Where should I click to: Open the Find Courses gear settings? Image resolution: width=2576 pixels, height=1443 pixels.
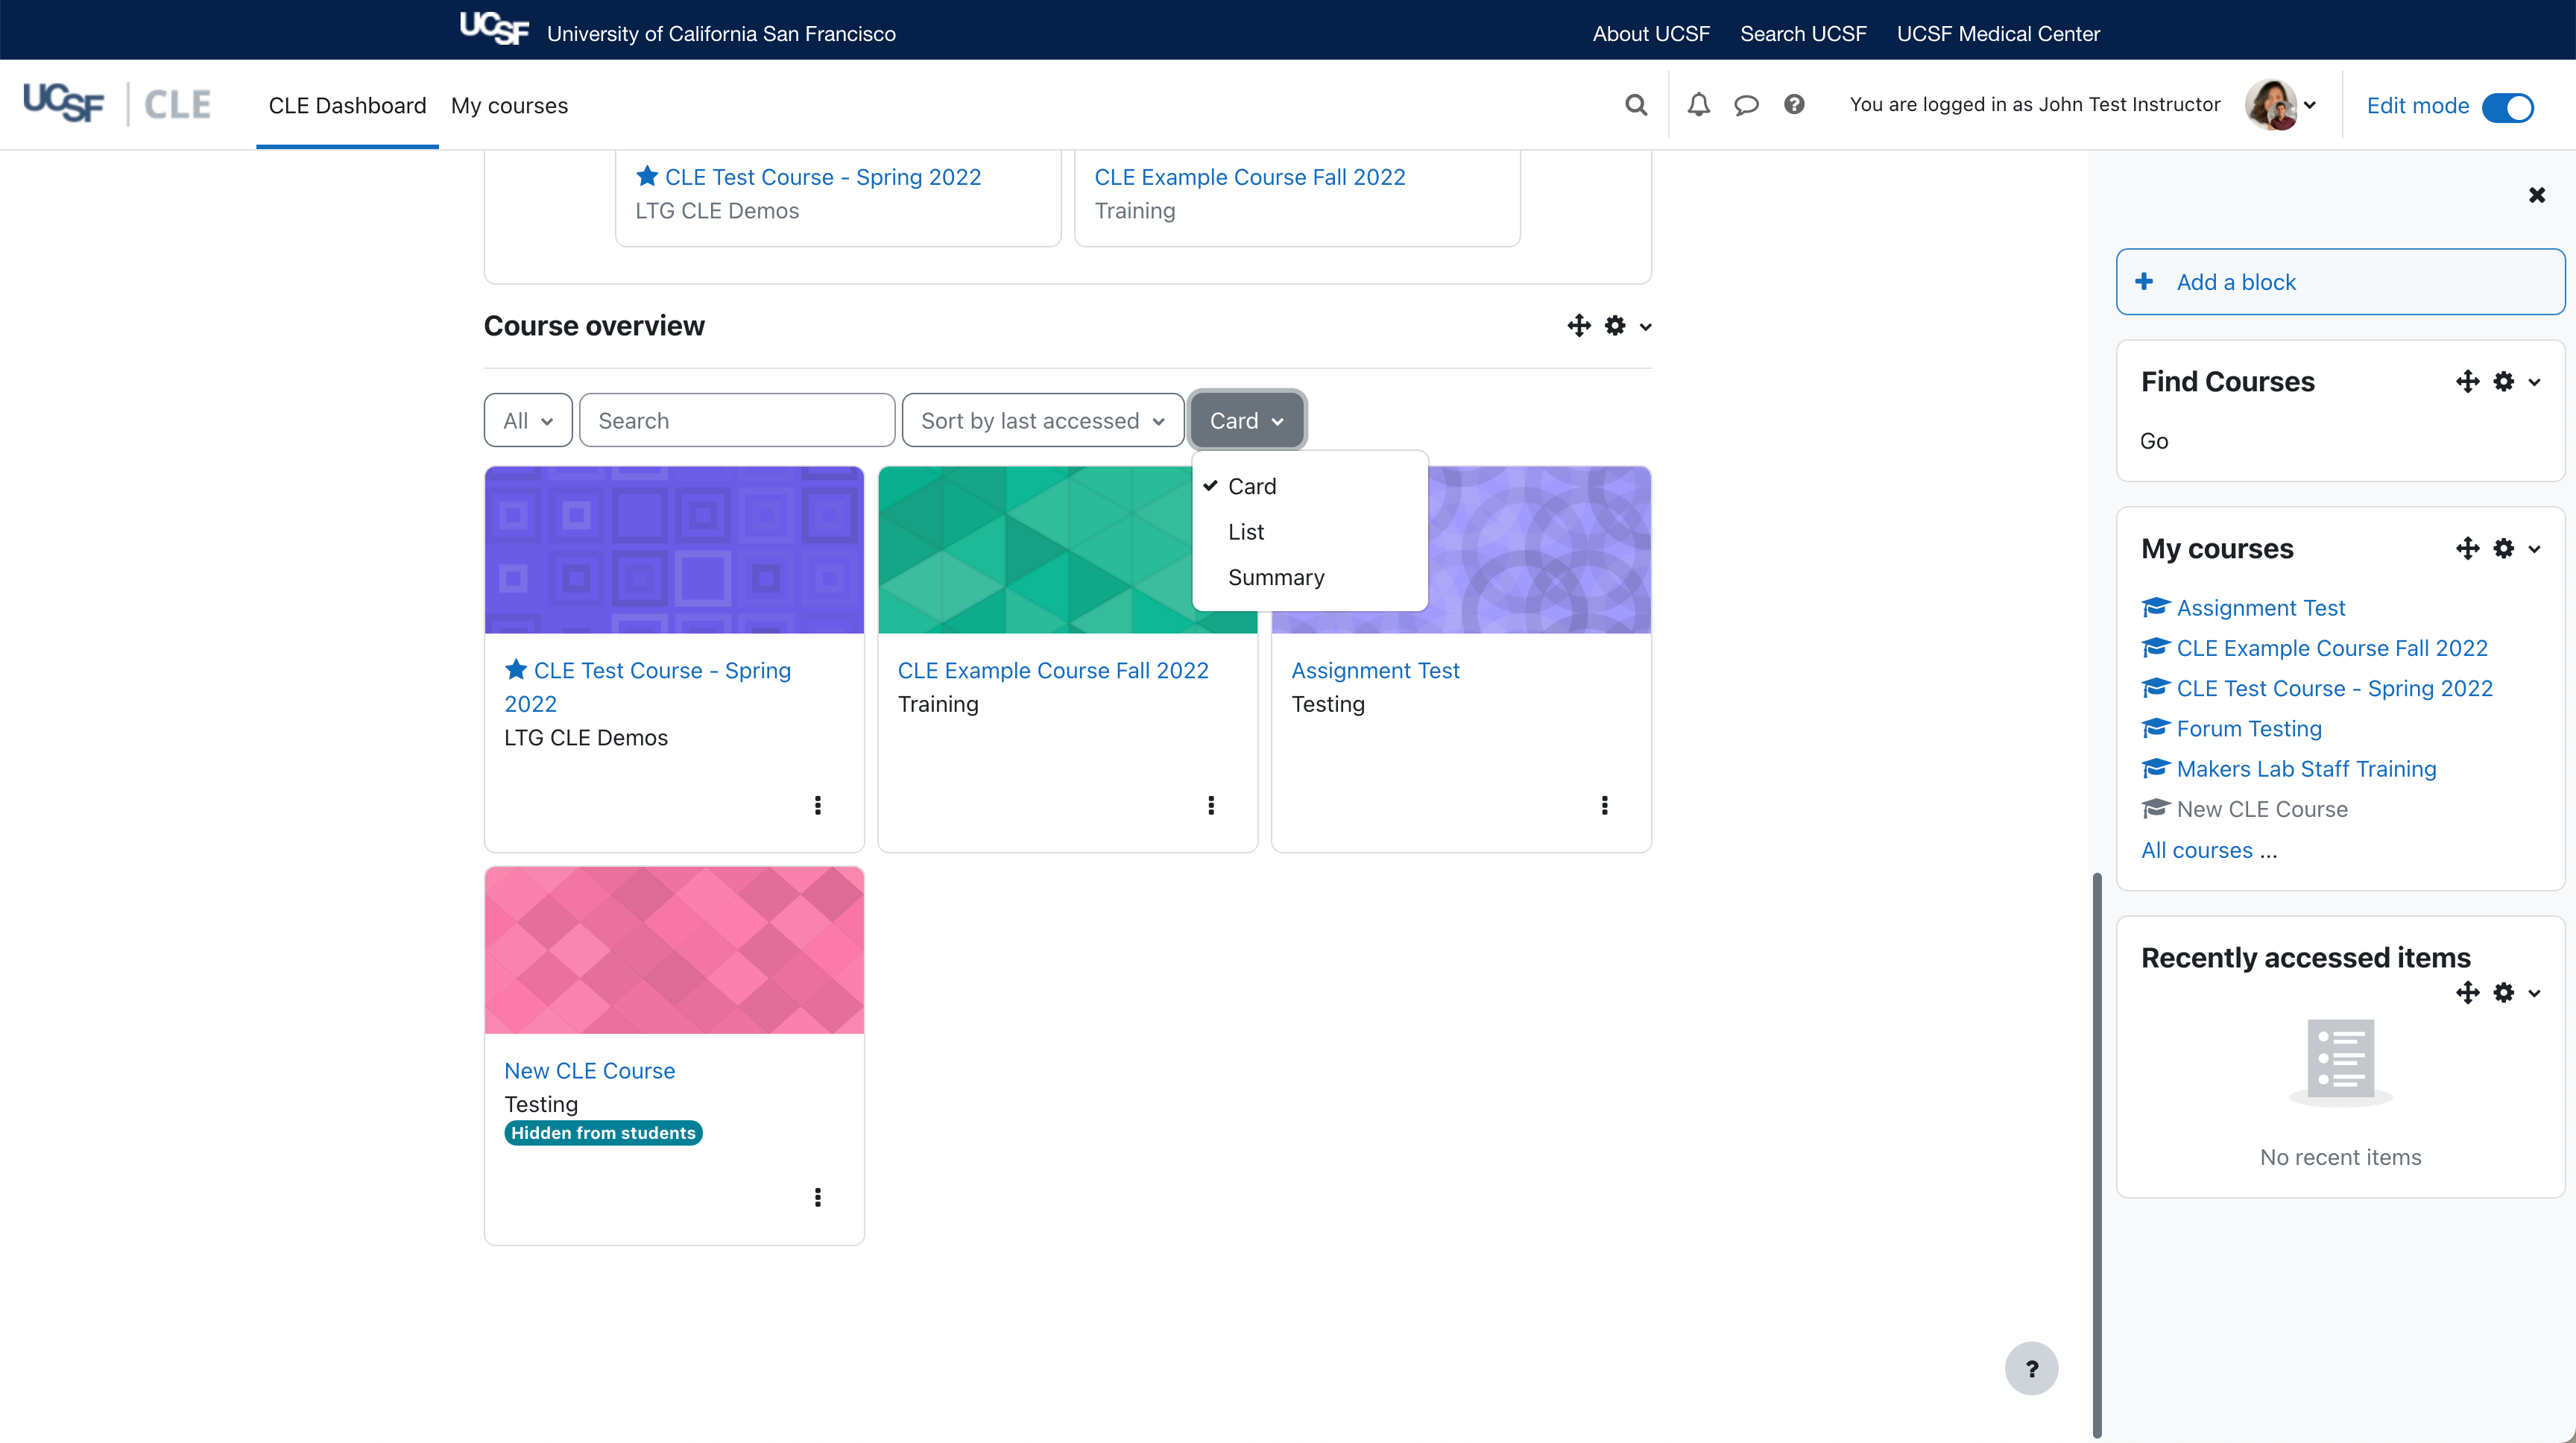[x=2504, y=382]
